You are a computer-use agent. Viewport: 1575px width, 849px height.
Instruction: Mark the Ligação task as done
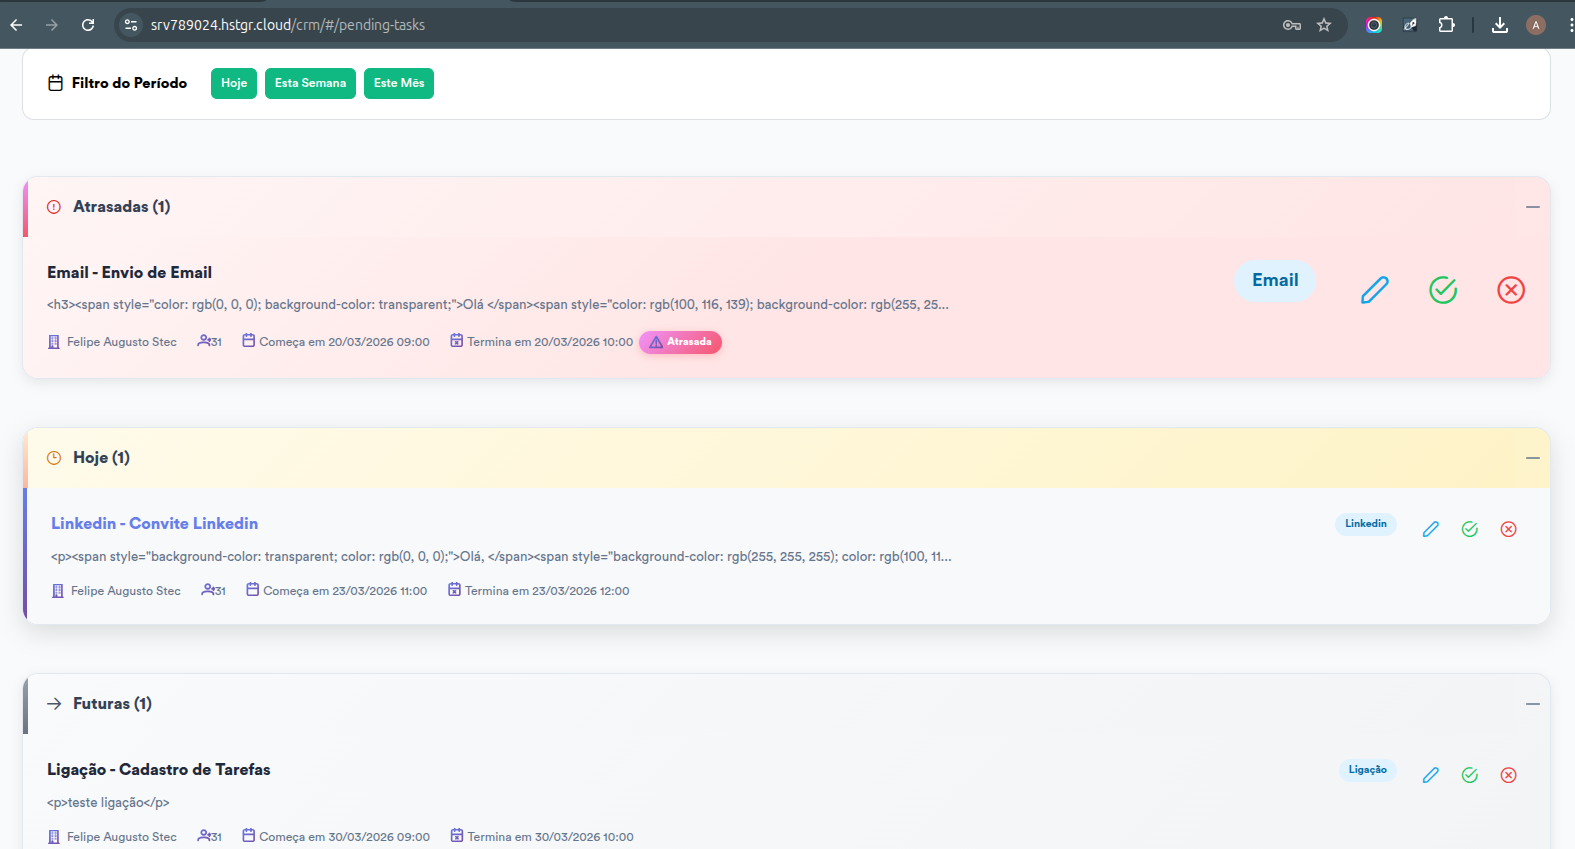pos(1470,775)
